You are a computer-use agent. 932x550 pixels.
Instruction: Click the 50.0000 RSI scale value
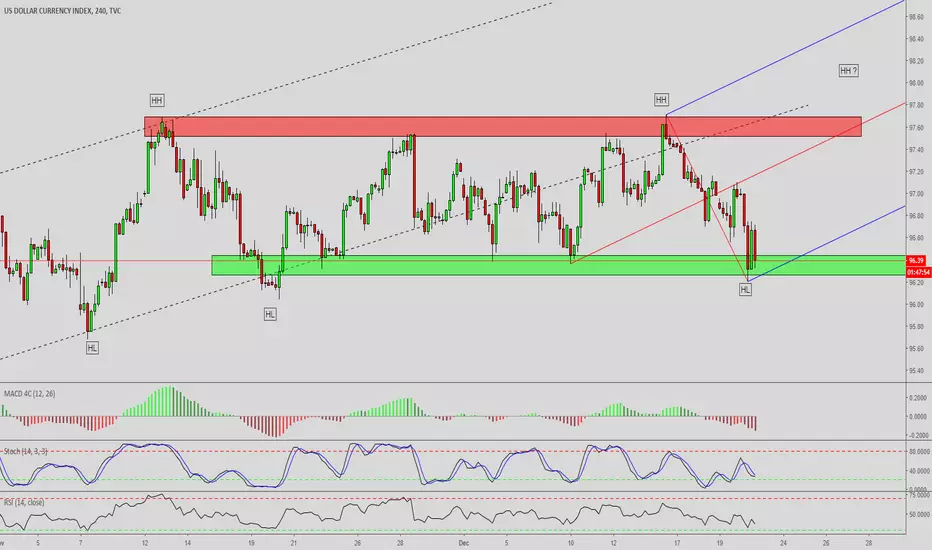click(x=919, y=514)
